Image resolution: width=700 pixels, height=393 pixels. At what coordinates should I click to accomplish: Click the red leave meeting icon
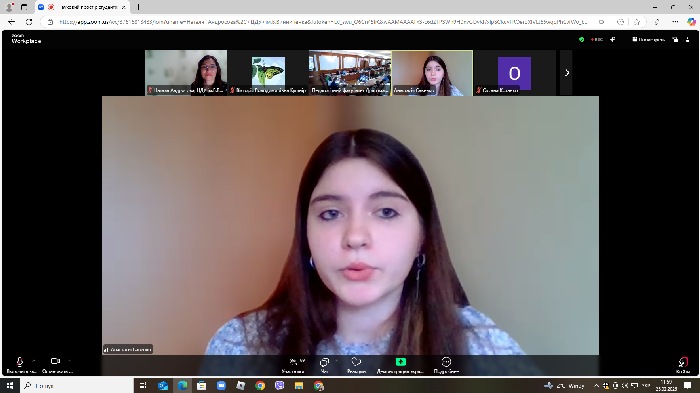click(683, 362)
